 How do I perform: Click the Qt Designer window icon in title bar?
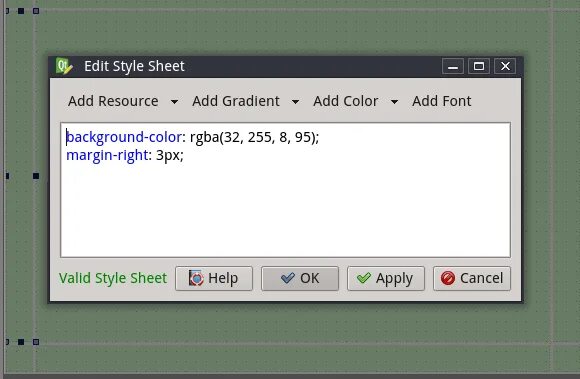pyautogui.click(x=64, y=66)
